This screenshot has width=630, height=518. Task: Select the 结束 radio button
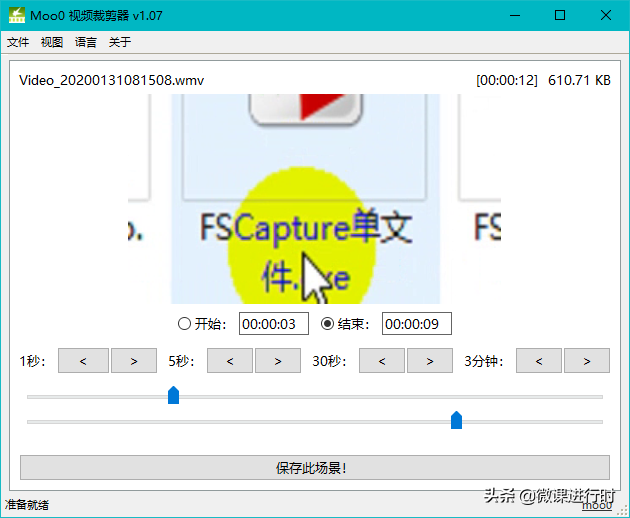[x=327, y=323]
